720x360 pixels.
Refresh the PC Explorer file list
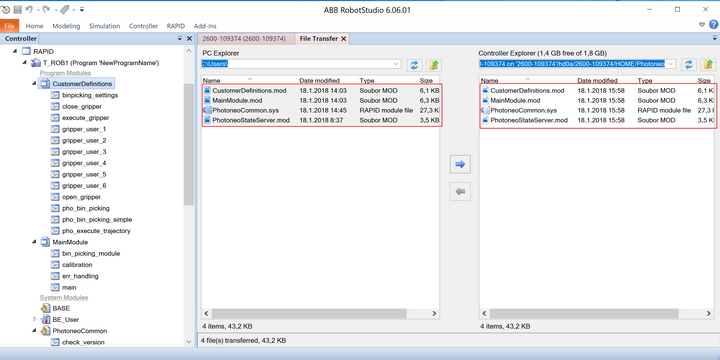(414, 65)
